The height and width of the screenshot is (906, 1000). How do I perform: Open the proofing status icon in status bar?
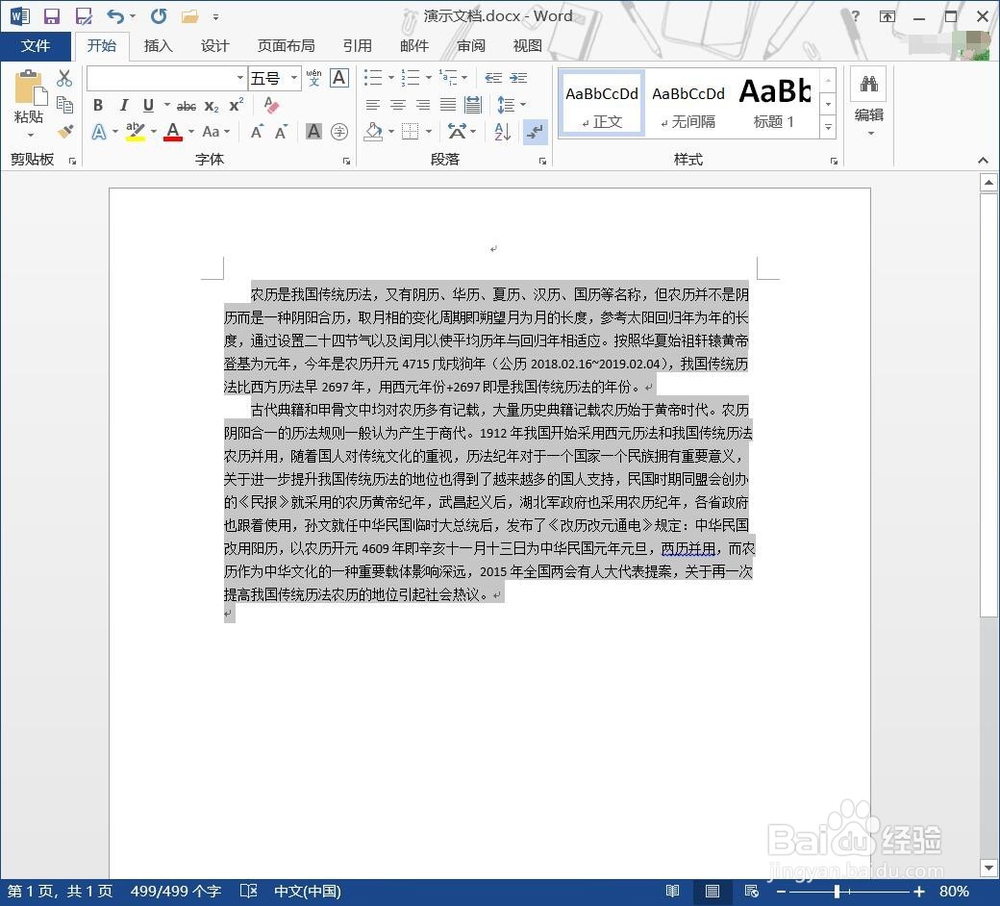pyautogui.click(x=248, y=891)
